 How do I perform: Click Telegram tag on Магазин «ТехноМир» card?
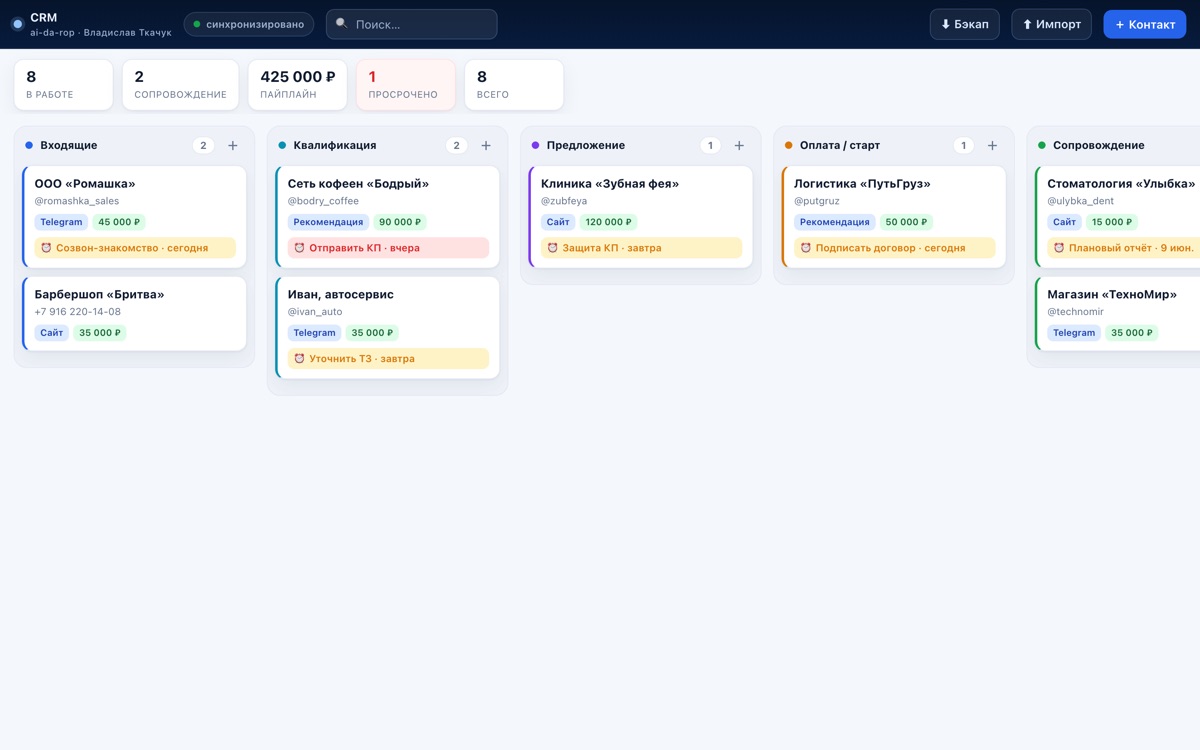[x=1074, y=333]
